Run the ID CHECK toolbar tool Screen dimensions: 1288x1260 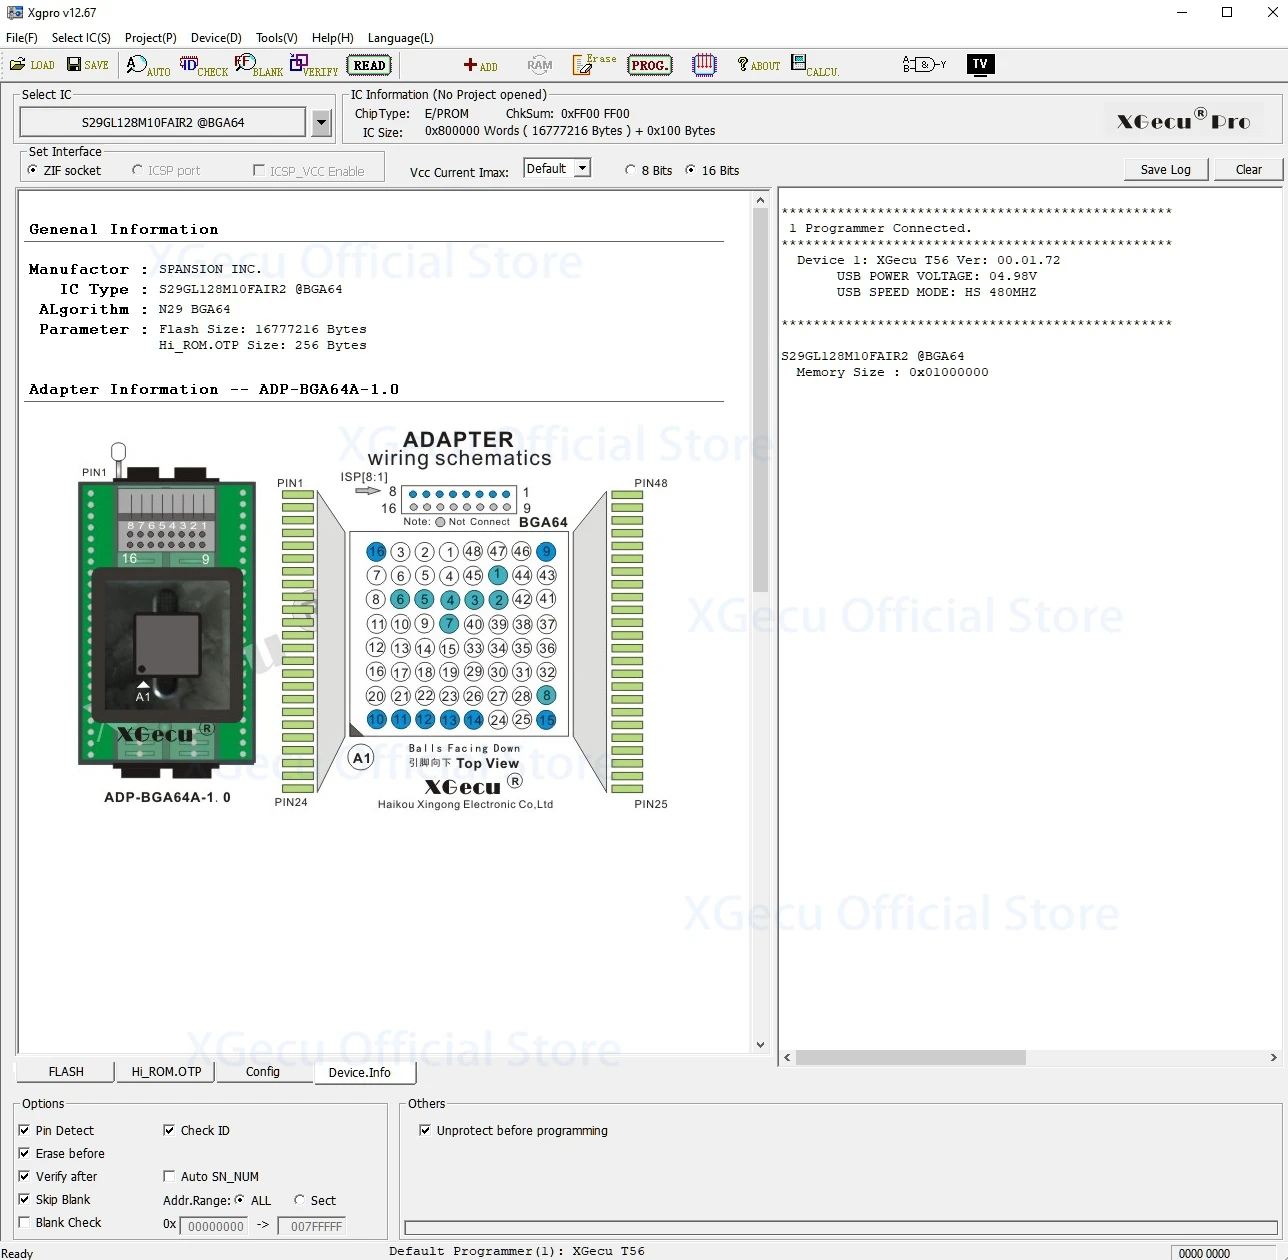point(204,66)
